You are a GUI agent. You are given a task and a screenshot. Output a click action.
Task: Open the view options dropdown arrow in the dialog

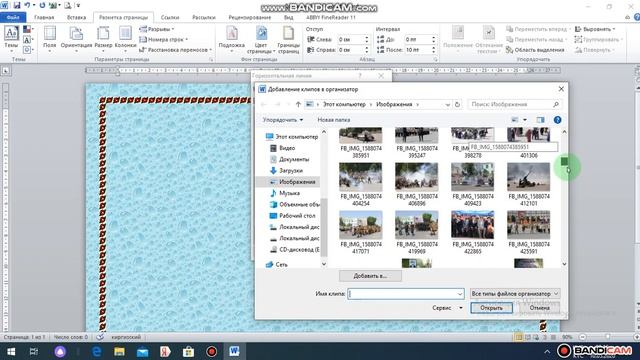tap(525, 120)
